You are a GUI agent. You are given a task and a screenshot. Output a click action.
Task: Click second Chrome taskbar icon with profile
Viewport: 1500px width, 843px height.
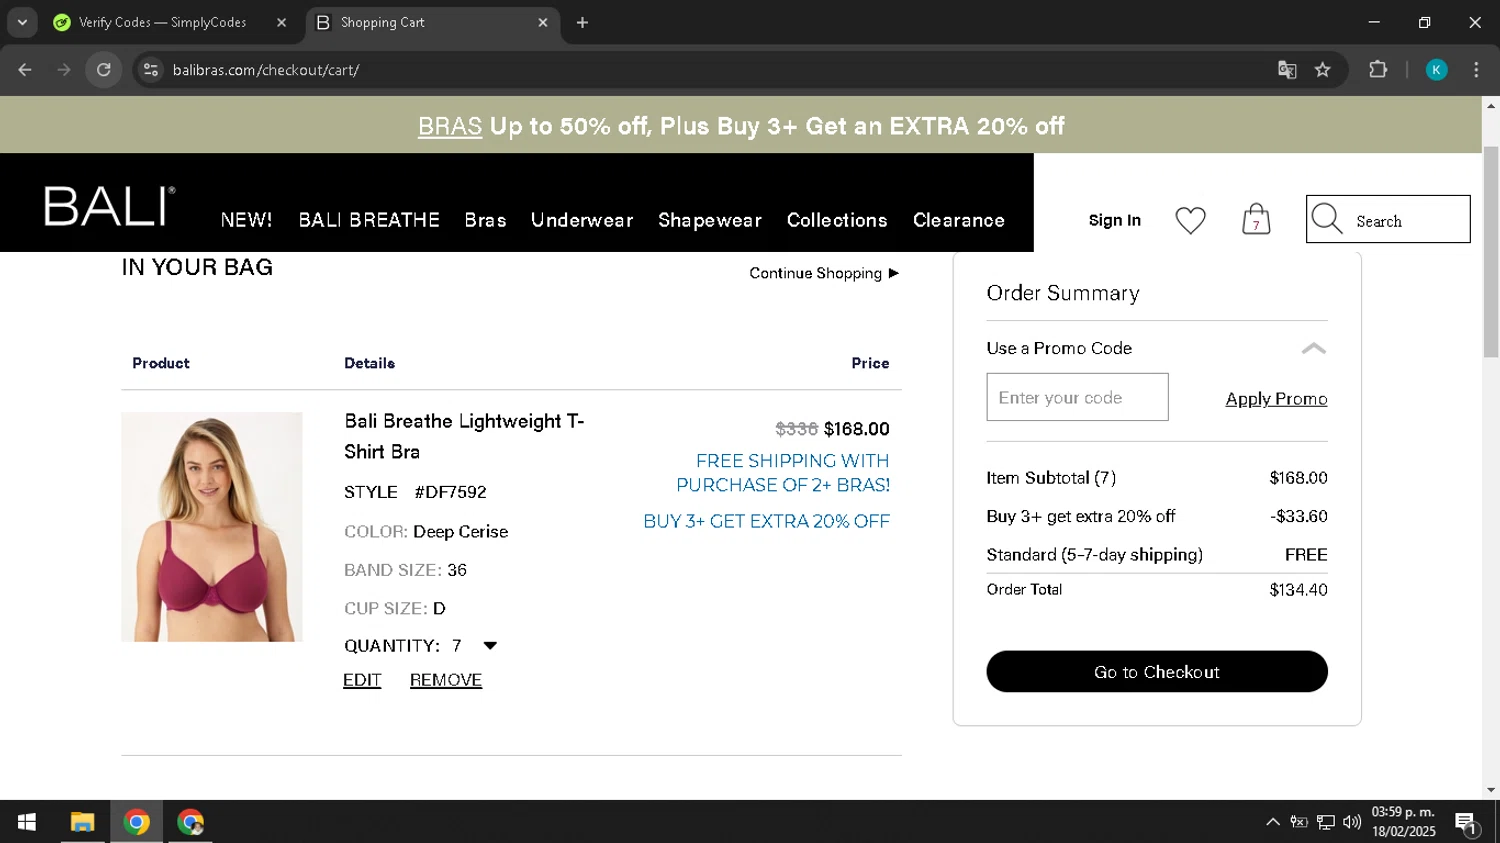coord(190,822)
